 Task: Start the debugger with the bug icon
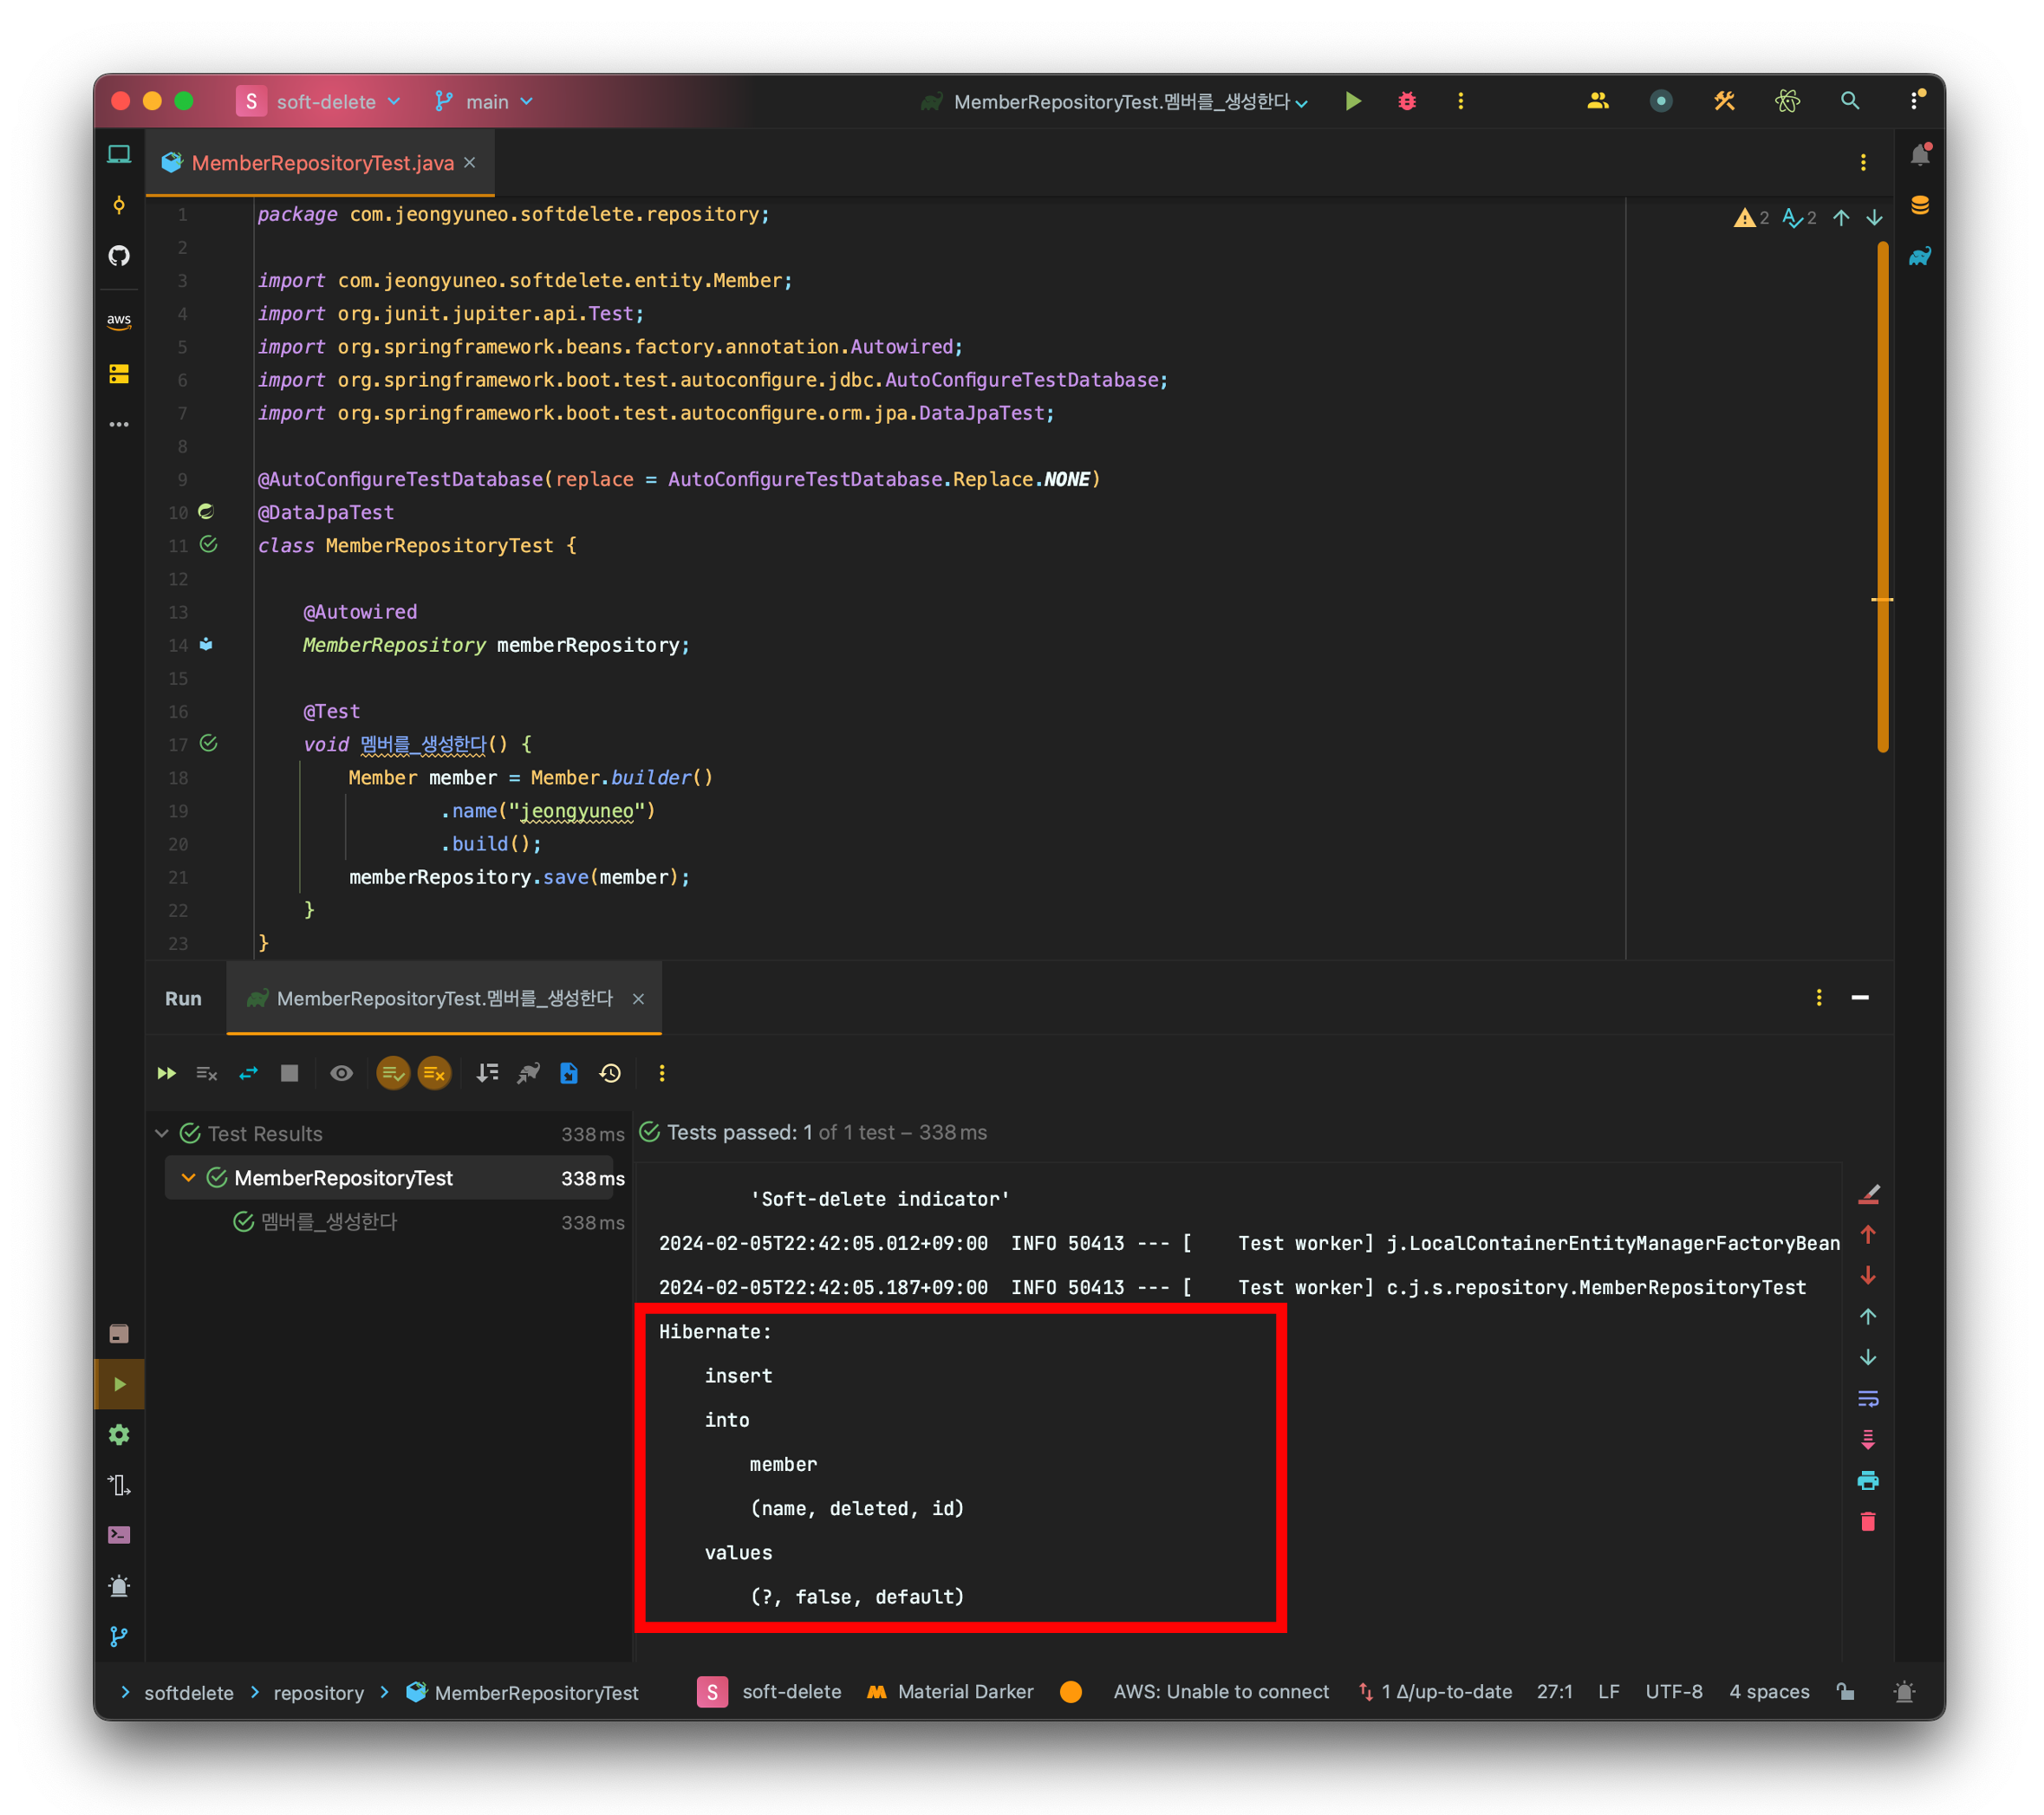[1407, 100]
